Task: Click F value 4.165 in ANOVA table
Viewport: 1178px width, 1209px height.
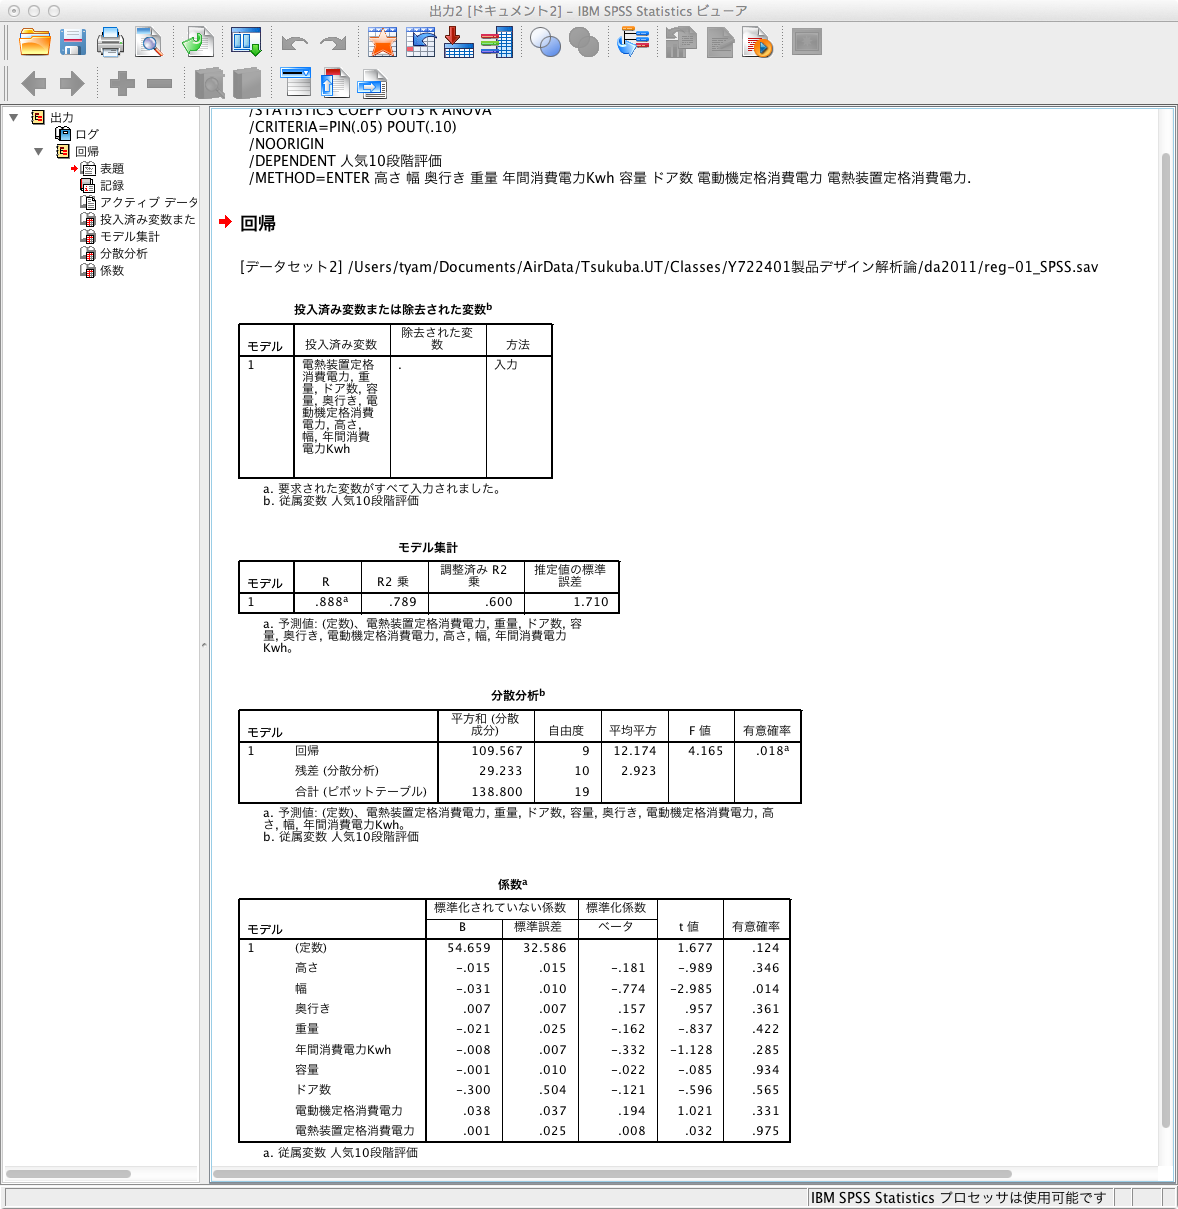Action: [705, 751]
